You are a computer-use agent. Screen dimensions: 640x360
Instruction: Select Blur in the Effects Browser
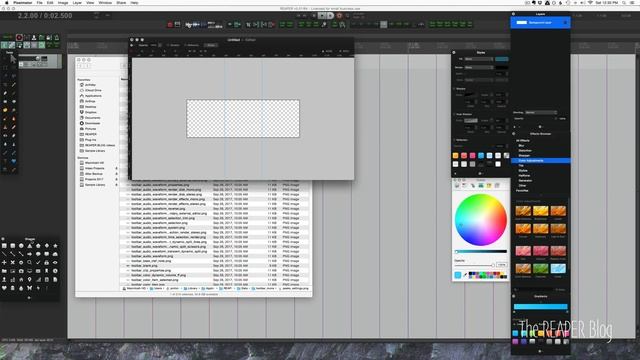point(521,146)
